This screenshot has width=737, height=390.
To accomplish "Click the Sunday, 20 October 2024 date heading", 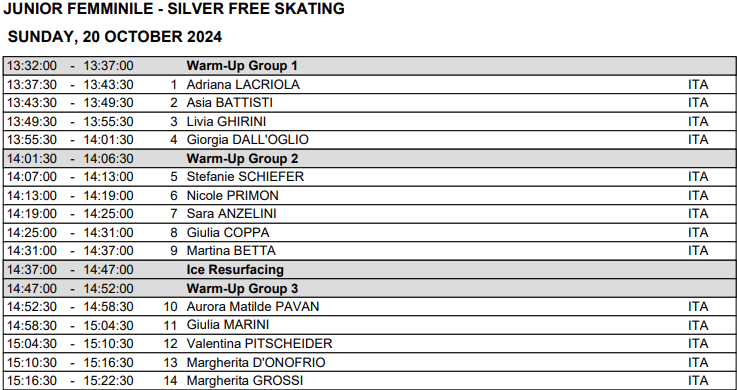I will click(115, 37).
